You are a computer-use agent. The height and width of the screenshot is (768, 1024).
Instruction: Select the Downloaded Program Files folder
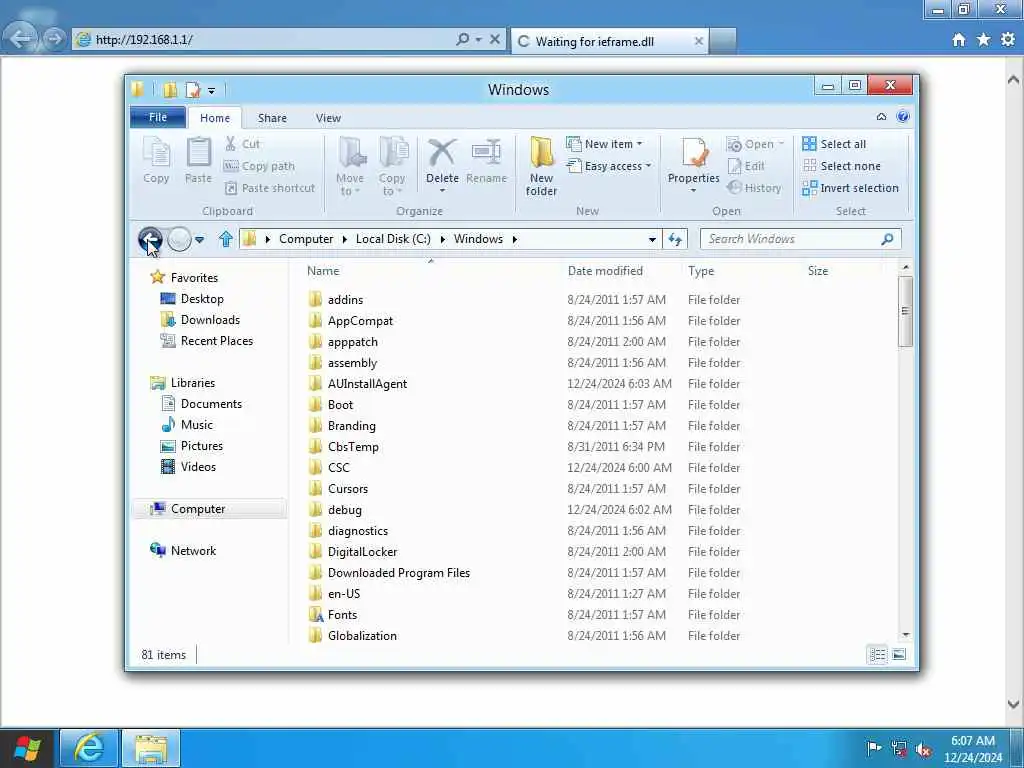(398, 573)
